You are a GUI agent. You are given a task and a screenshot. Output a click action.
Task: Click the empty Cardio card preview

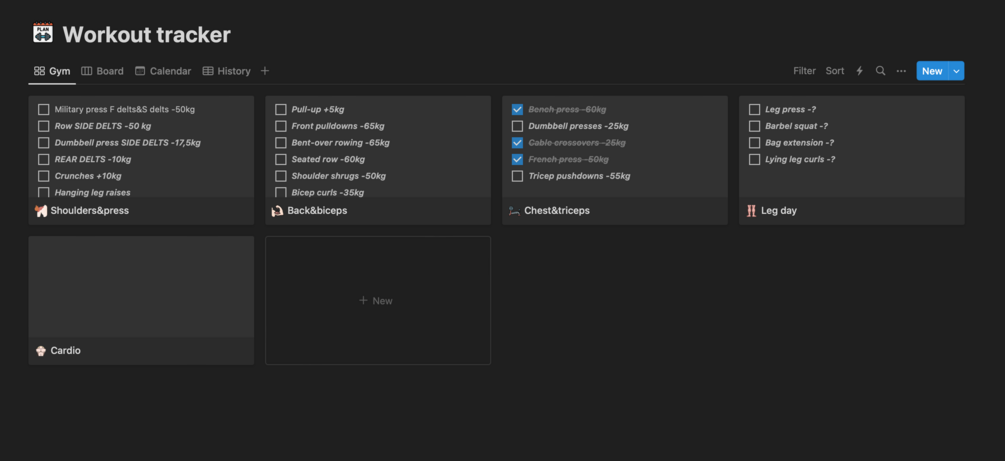point(141,287)
